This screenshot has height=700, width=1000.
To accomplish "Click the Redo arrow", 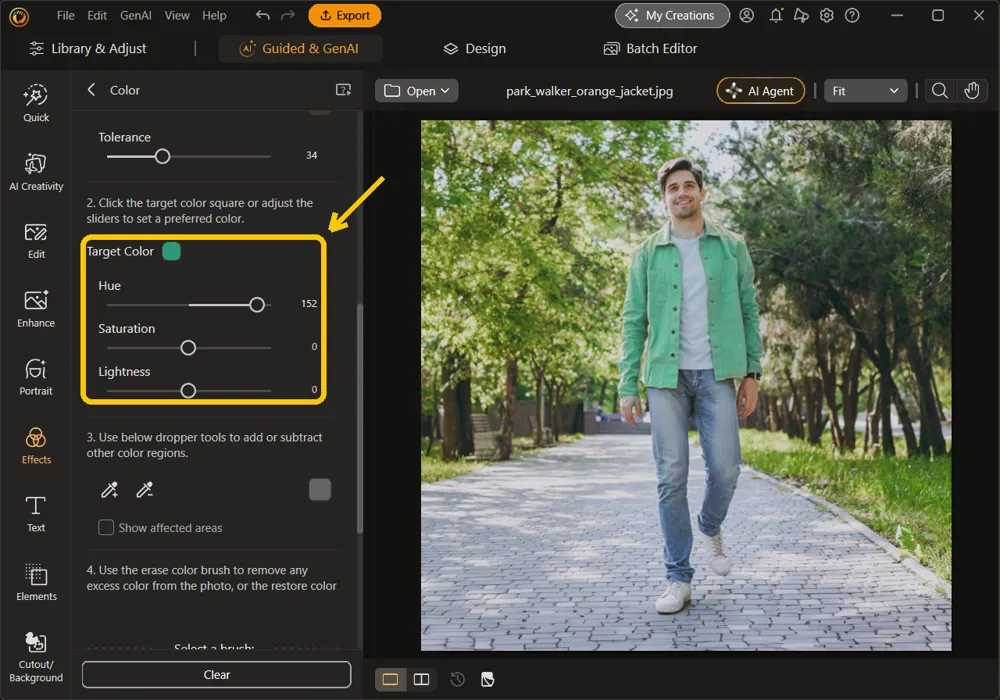I will coord(288,15).
